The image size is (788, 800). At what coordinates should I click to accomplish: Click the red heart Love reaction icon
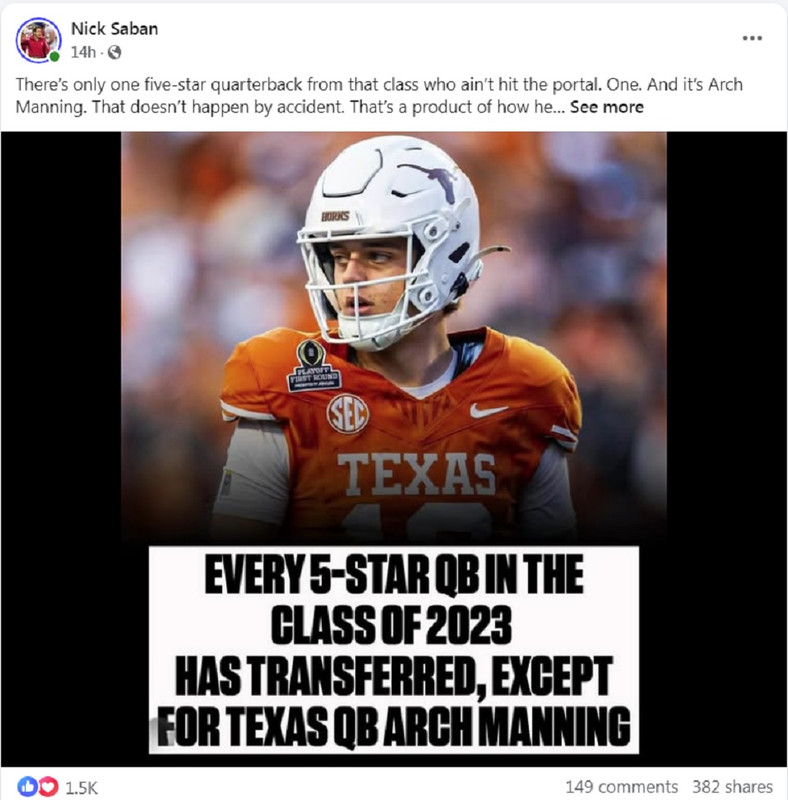click(49, 786)
